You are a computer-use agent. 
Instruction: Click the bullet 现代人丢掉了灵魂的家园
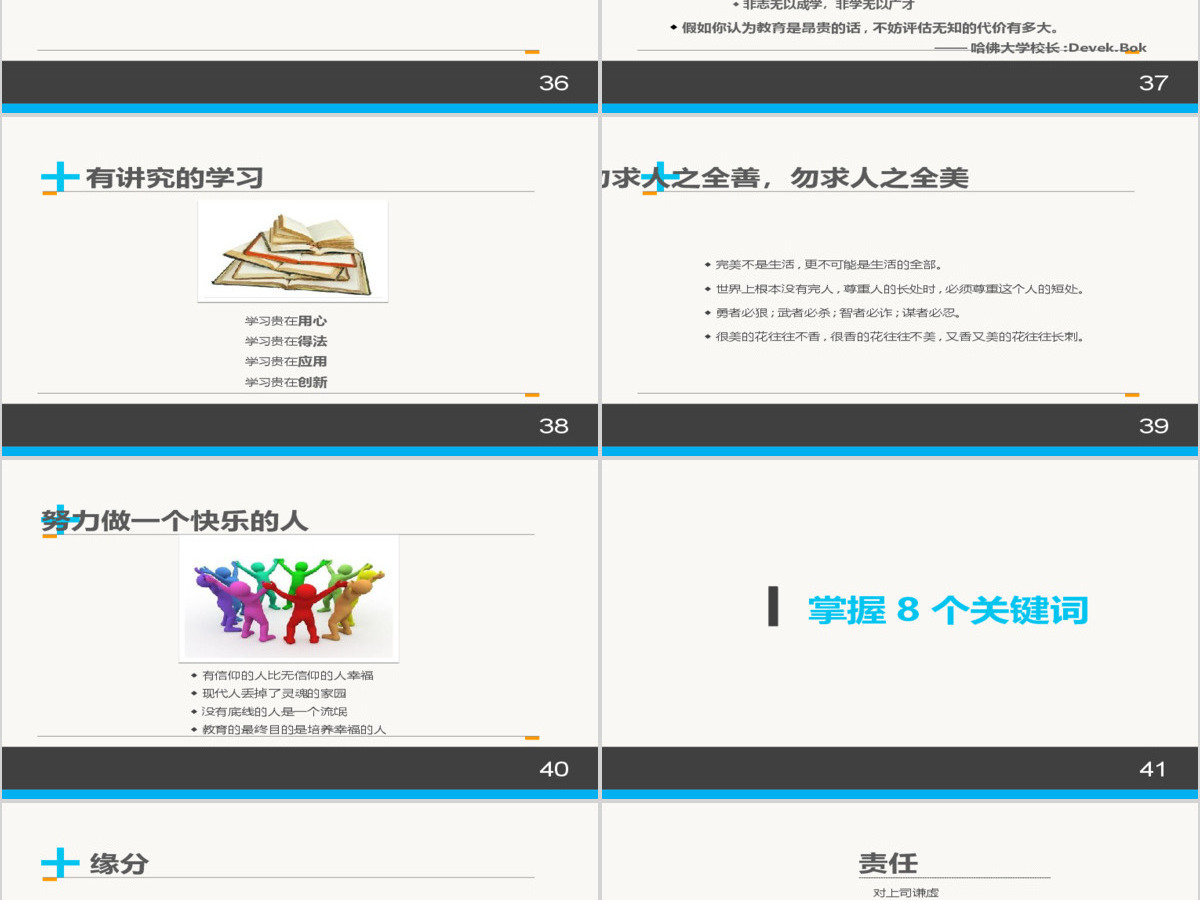[269, 693]
